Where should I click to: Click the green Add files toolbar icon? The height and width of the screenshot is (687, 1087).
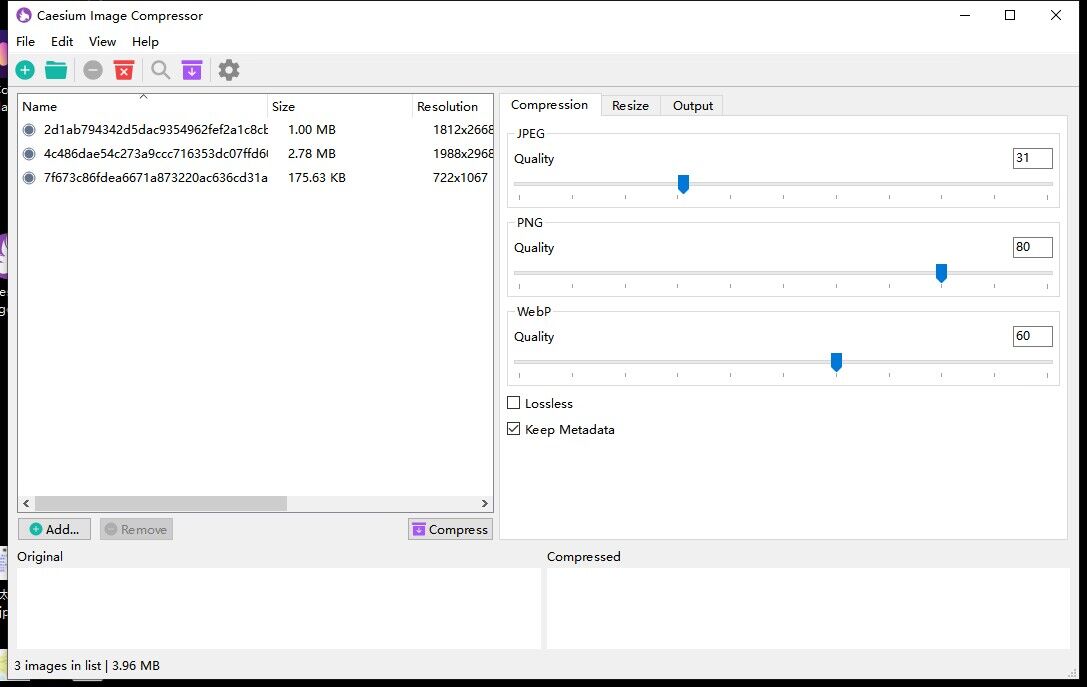[25, 70]
